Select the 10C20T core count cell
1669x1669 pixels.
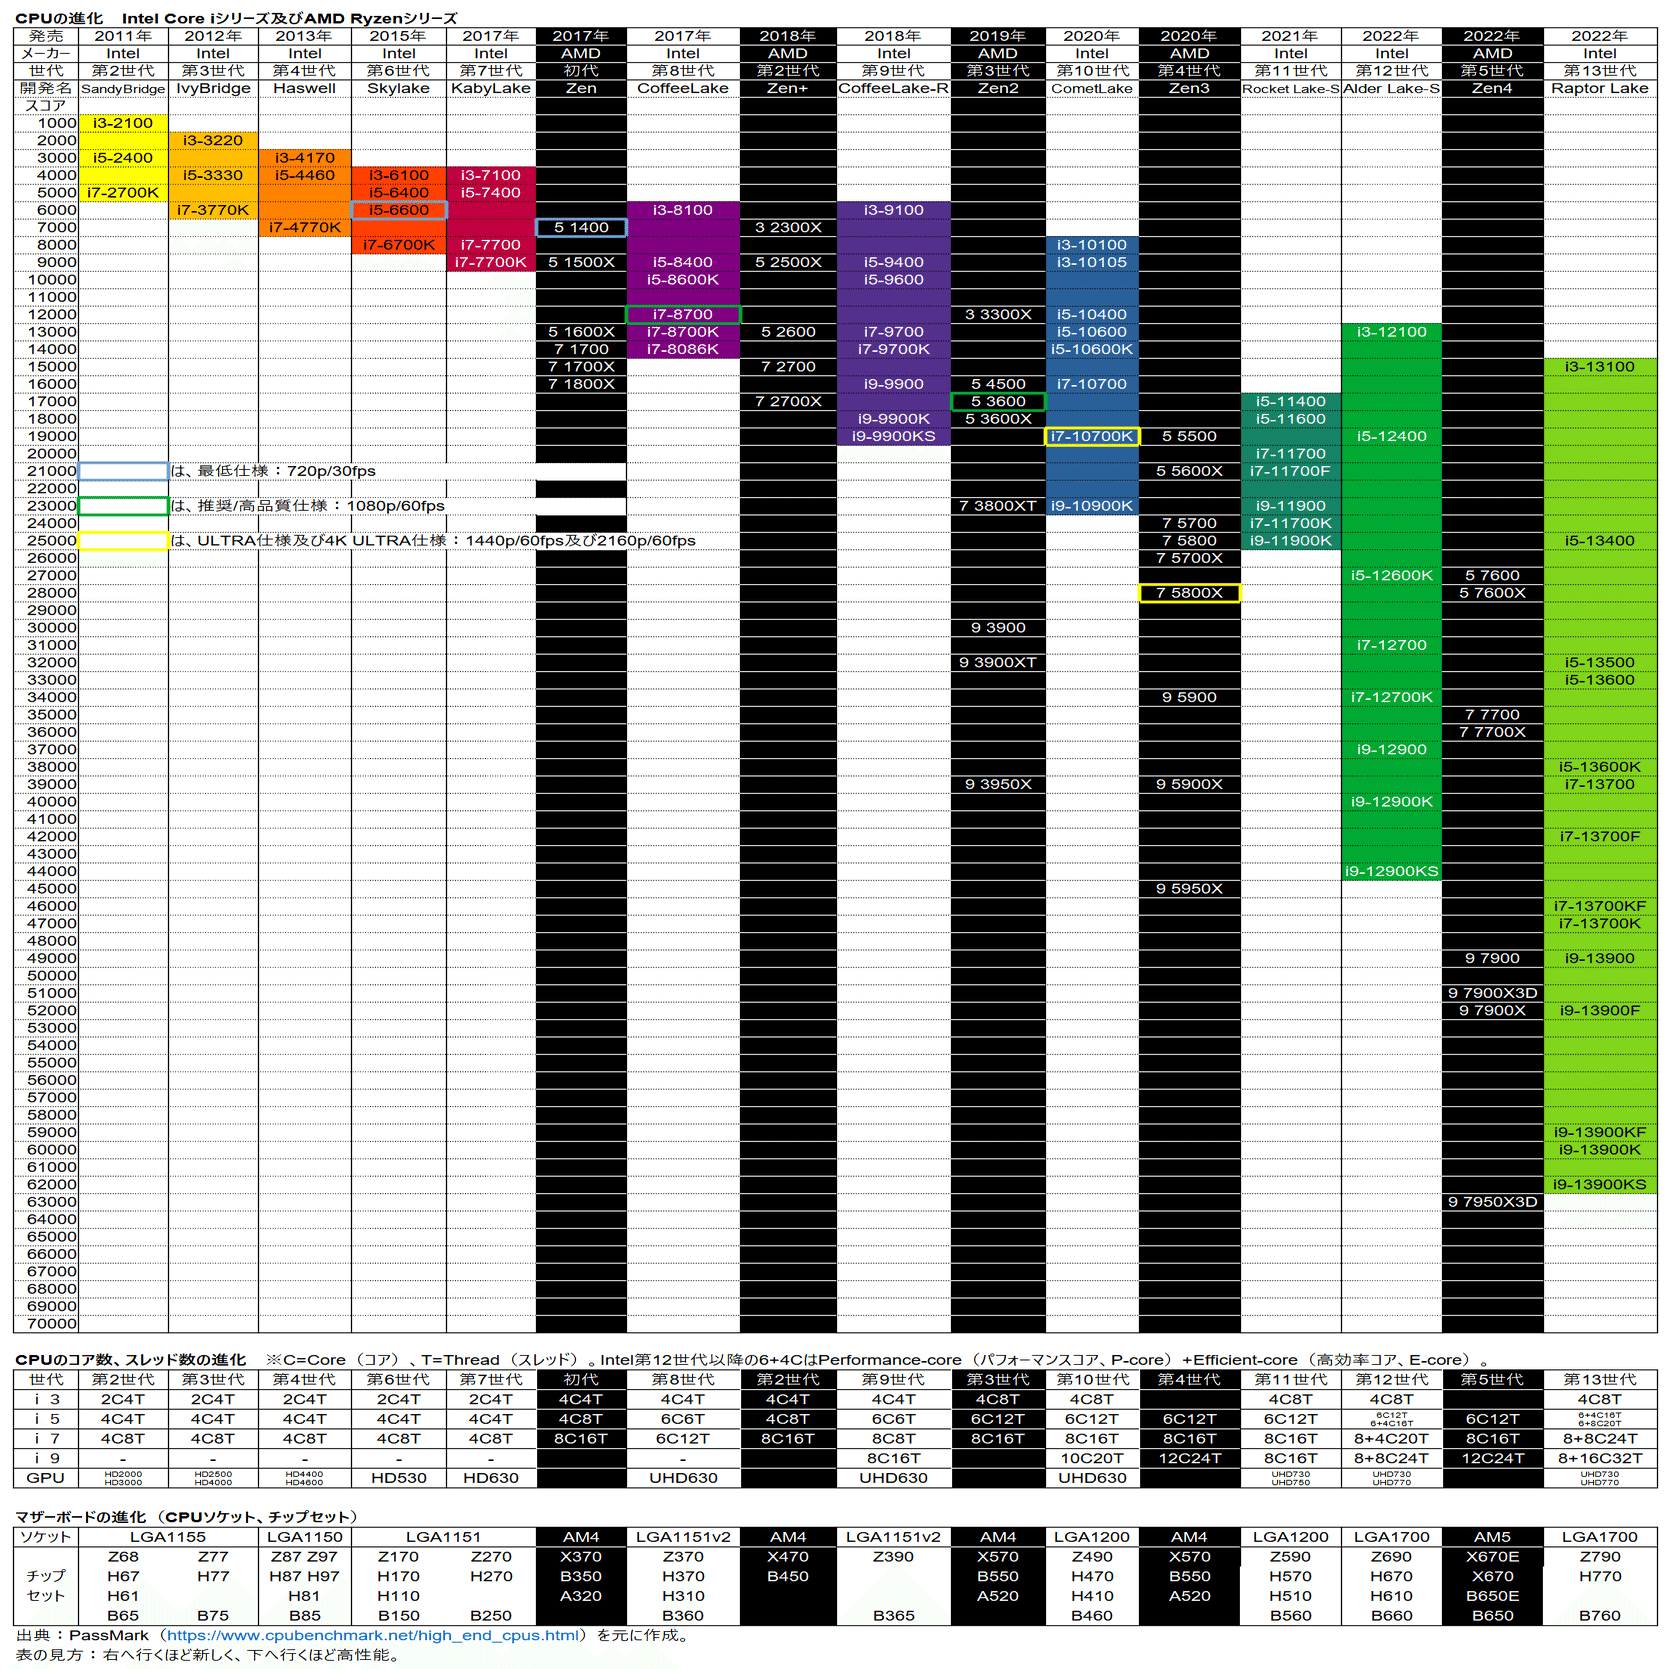click(1092, 1458)
